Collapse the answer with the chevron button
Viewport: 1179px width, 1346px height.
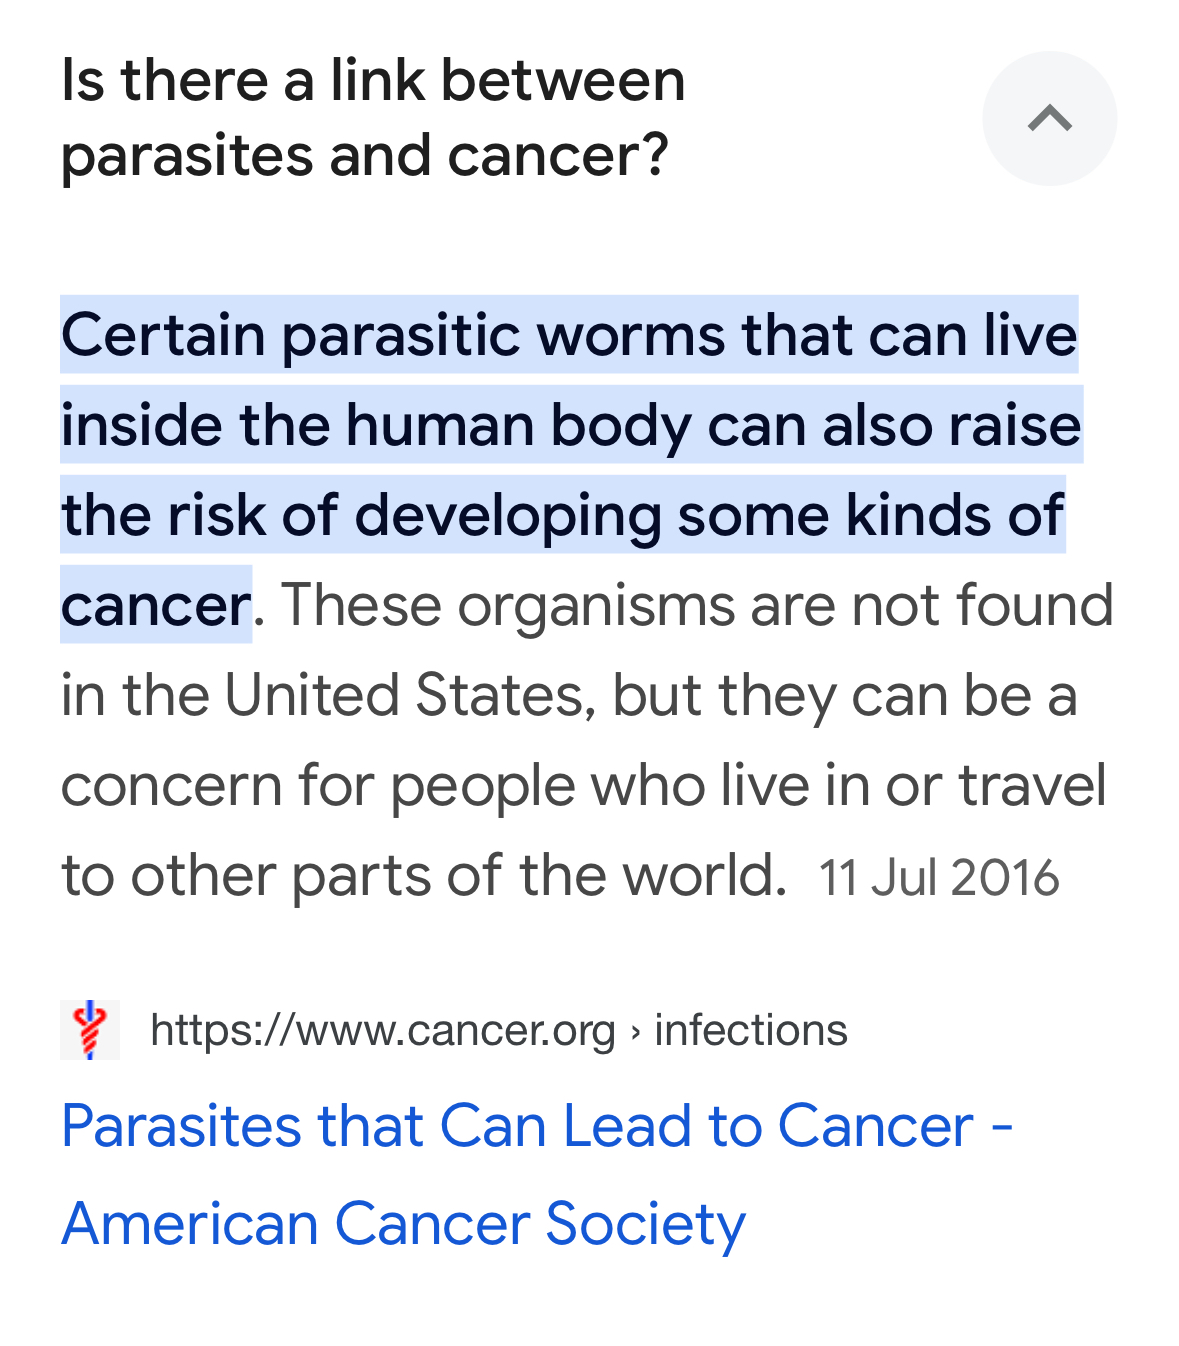(x=1049, y=118)
